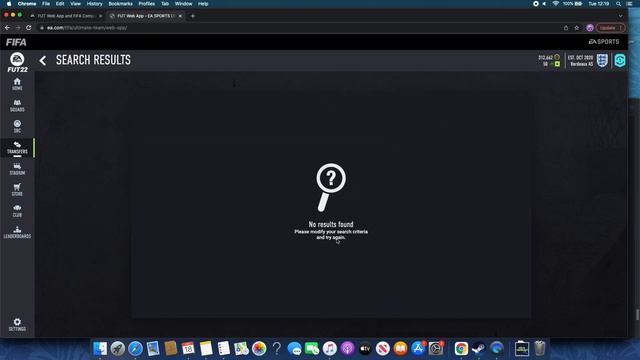Expand the tab search chevron
The image size is (640, 360).
point(620,16)
